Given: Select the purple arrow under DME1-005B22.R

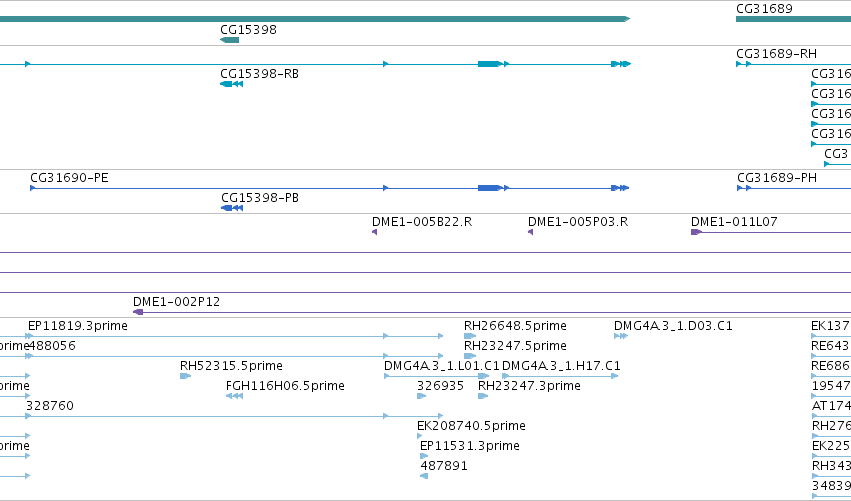Looking at the screenshot, I should click(x=374, y=232).
